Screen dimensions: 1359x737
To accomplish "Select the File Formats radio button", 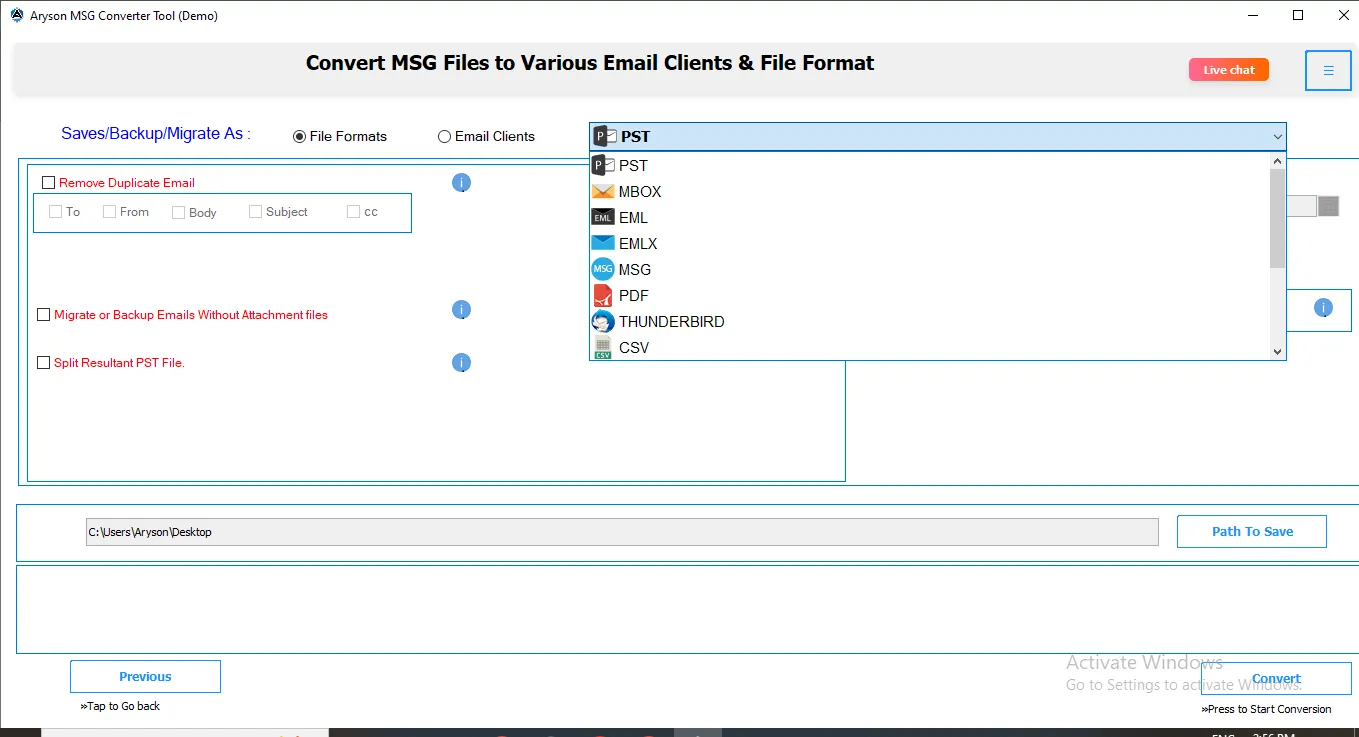I will 299,137.
